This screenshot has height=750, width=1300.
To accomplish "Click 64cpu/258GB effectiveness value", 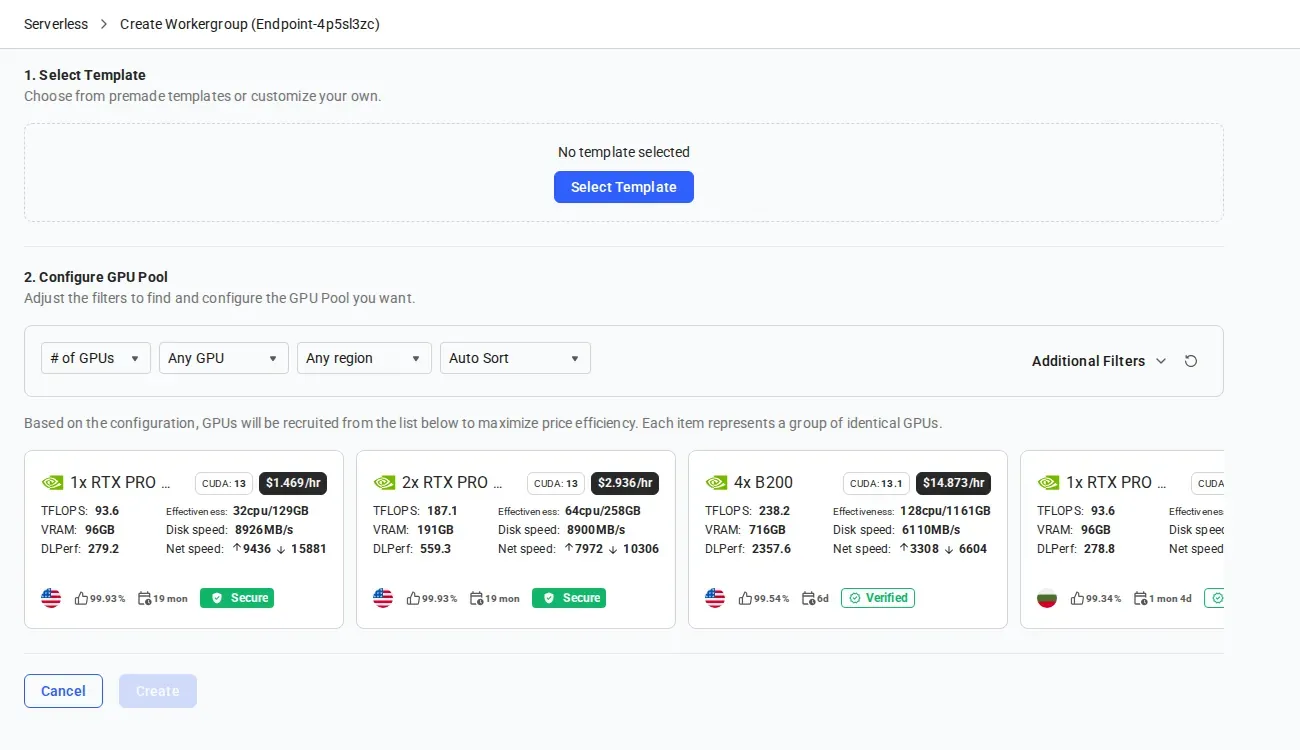I will pyautogui.click(x=602, y=510).
